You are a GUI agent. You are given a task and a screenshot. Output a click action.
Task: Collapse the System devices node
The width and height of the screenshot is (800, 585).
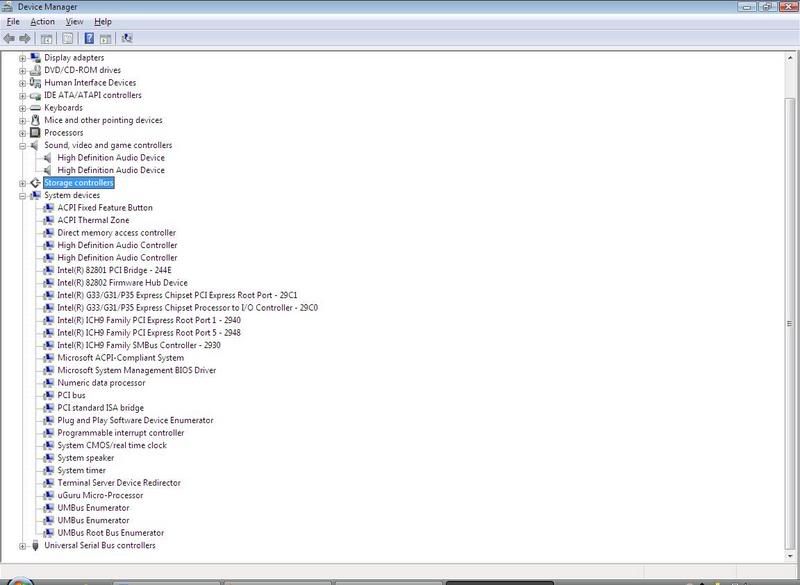22,196
